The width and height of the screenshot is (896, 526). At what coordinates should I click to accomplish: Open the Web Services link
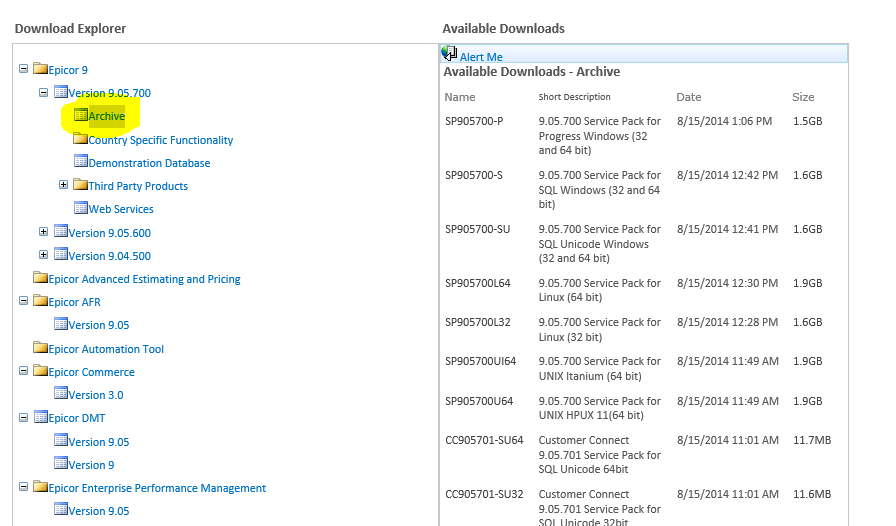pyautogui.click(x=121, y=209)
